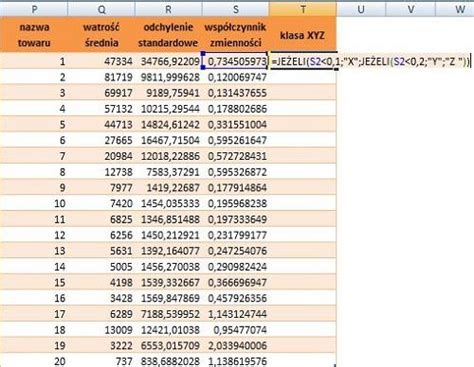This screenshot has width=474, height=367.
Task: Select cell with value 9811,999628
Action: tap(168, 77)
